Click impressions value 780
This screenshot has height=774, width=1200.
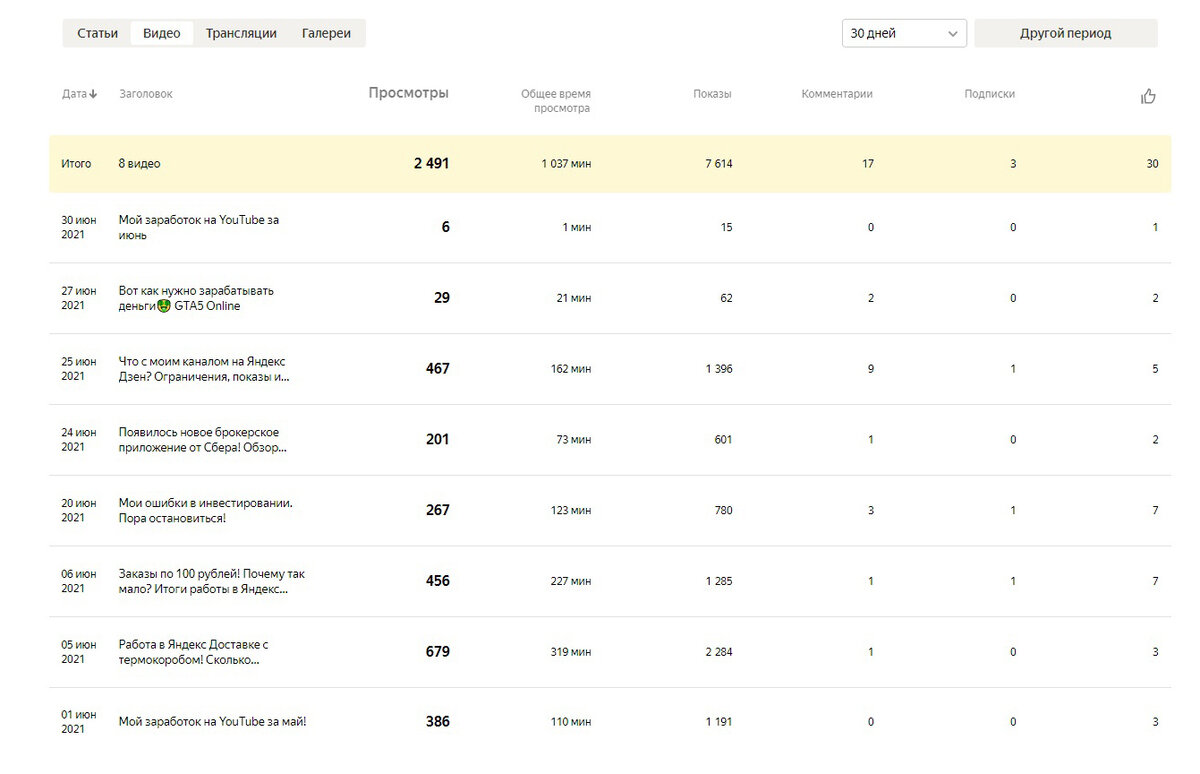[x=723, y=511]
